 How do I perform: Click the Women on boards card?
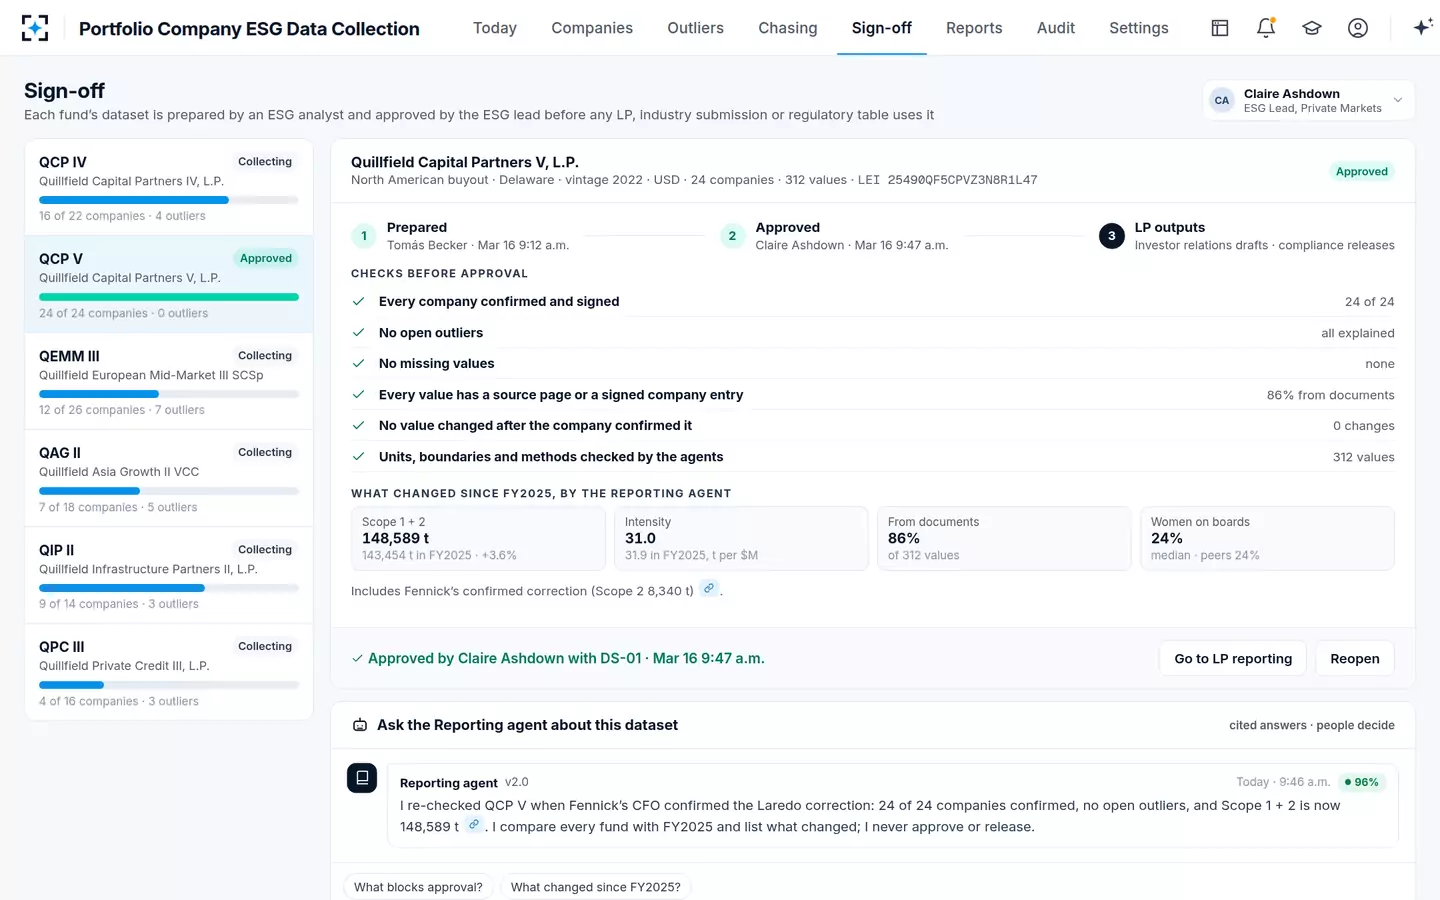pyautogui.click(x=1267, y=538)
